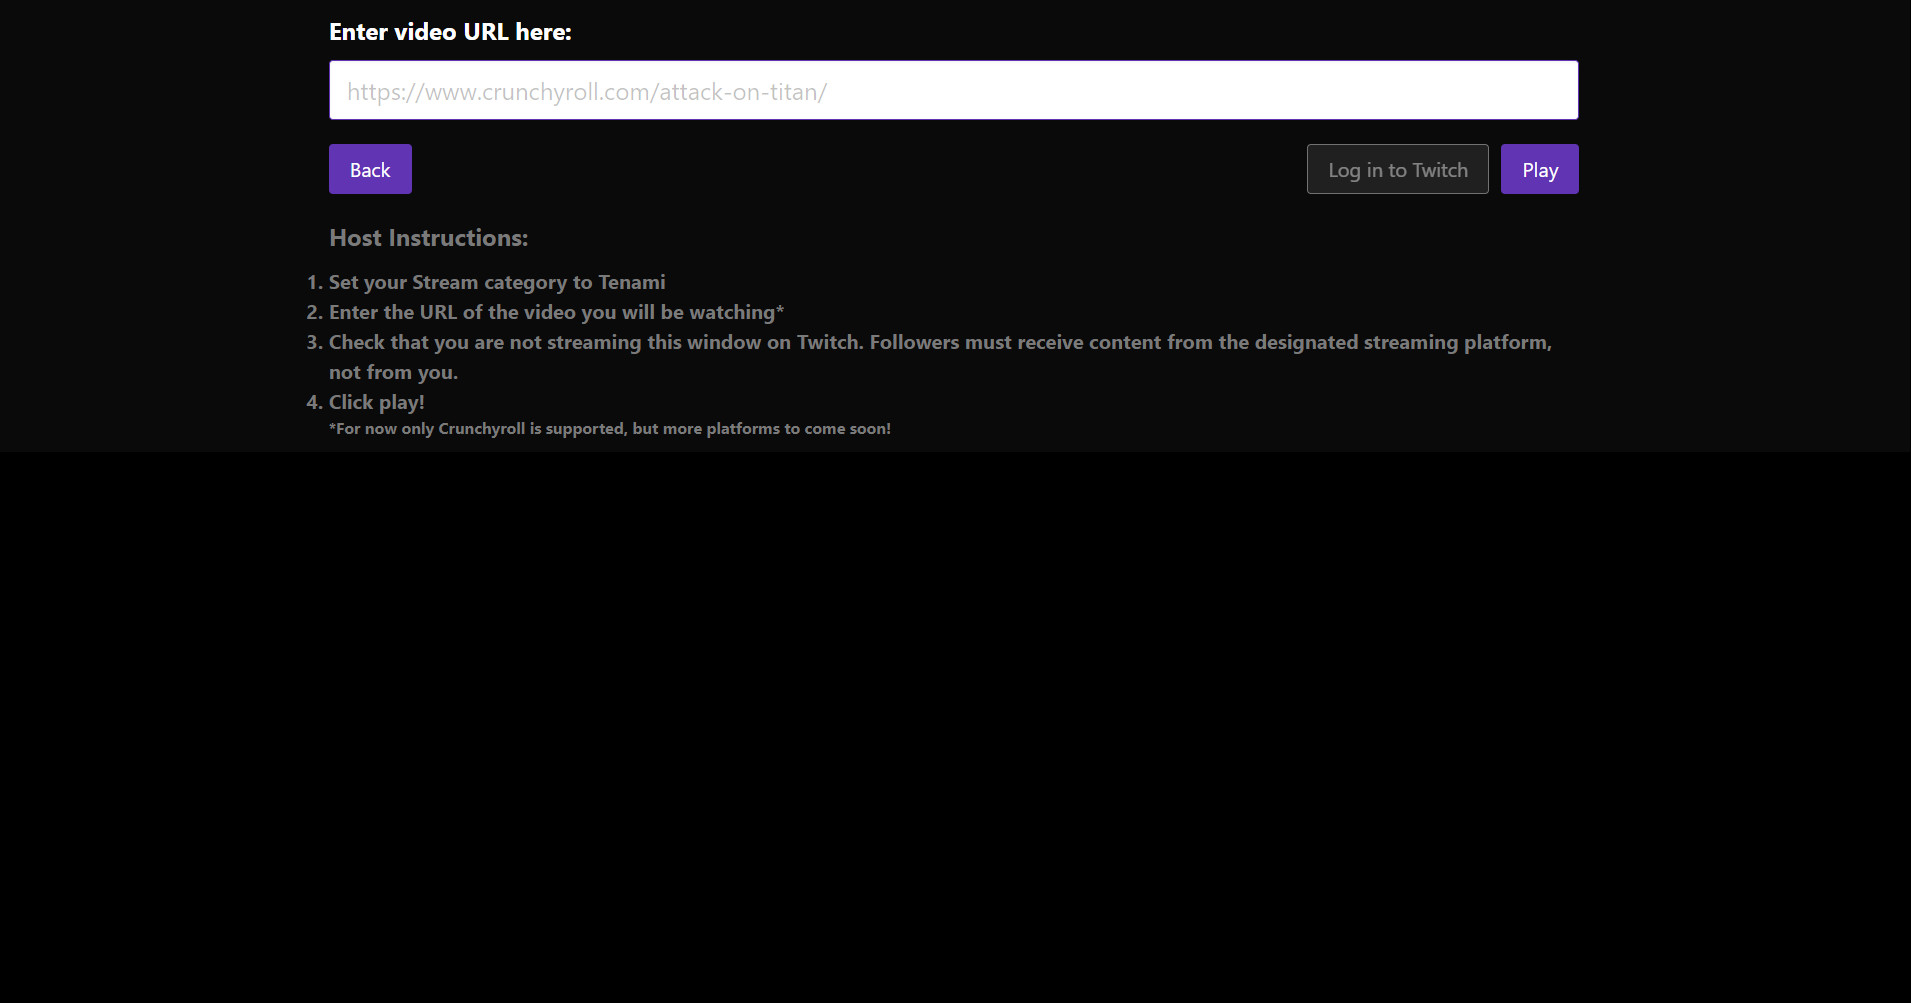1911x1003 pixels.
Task: Click instruction step one about stream category
Action: (x=496, y=282)
